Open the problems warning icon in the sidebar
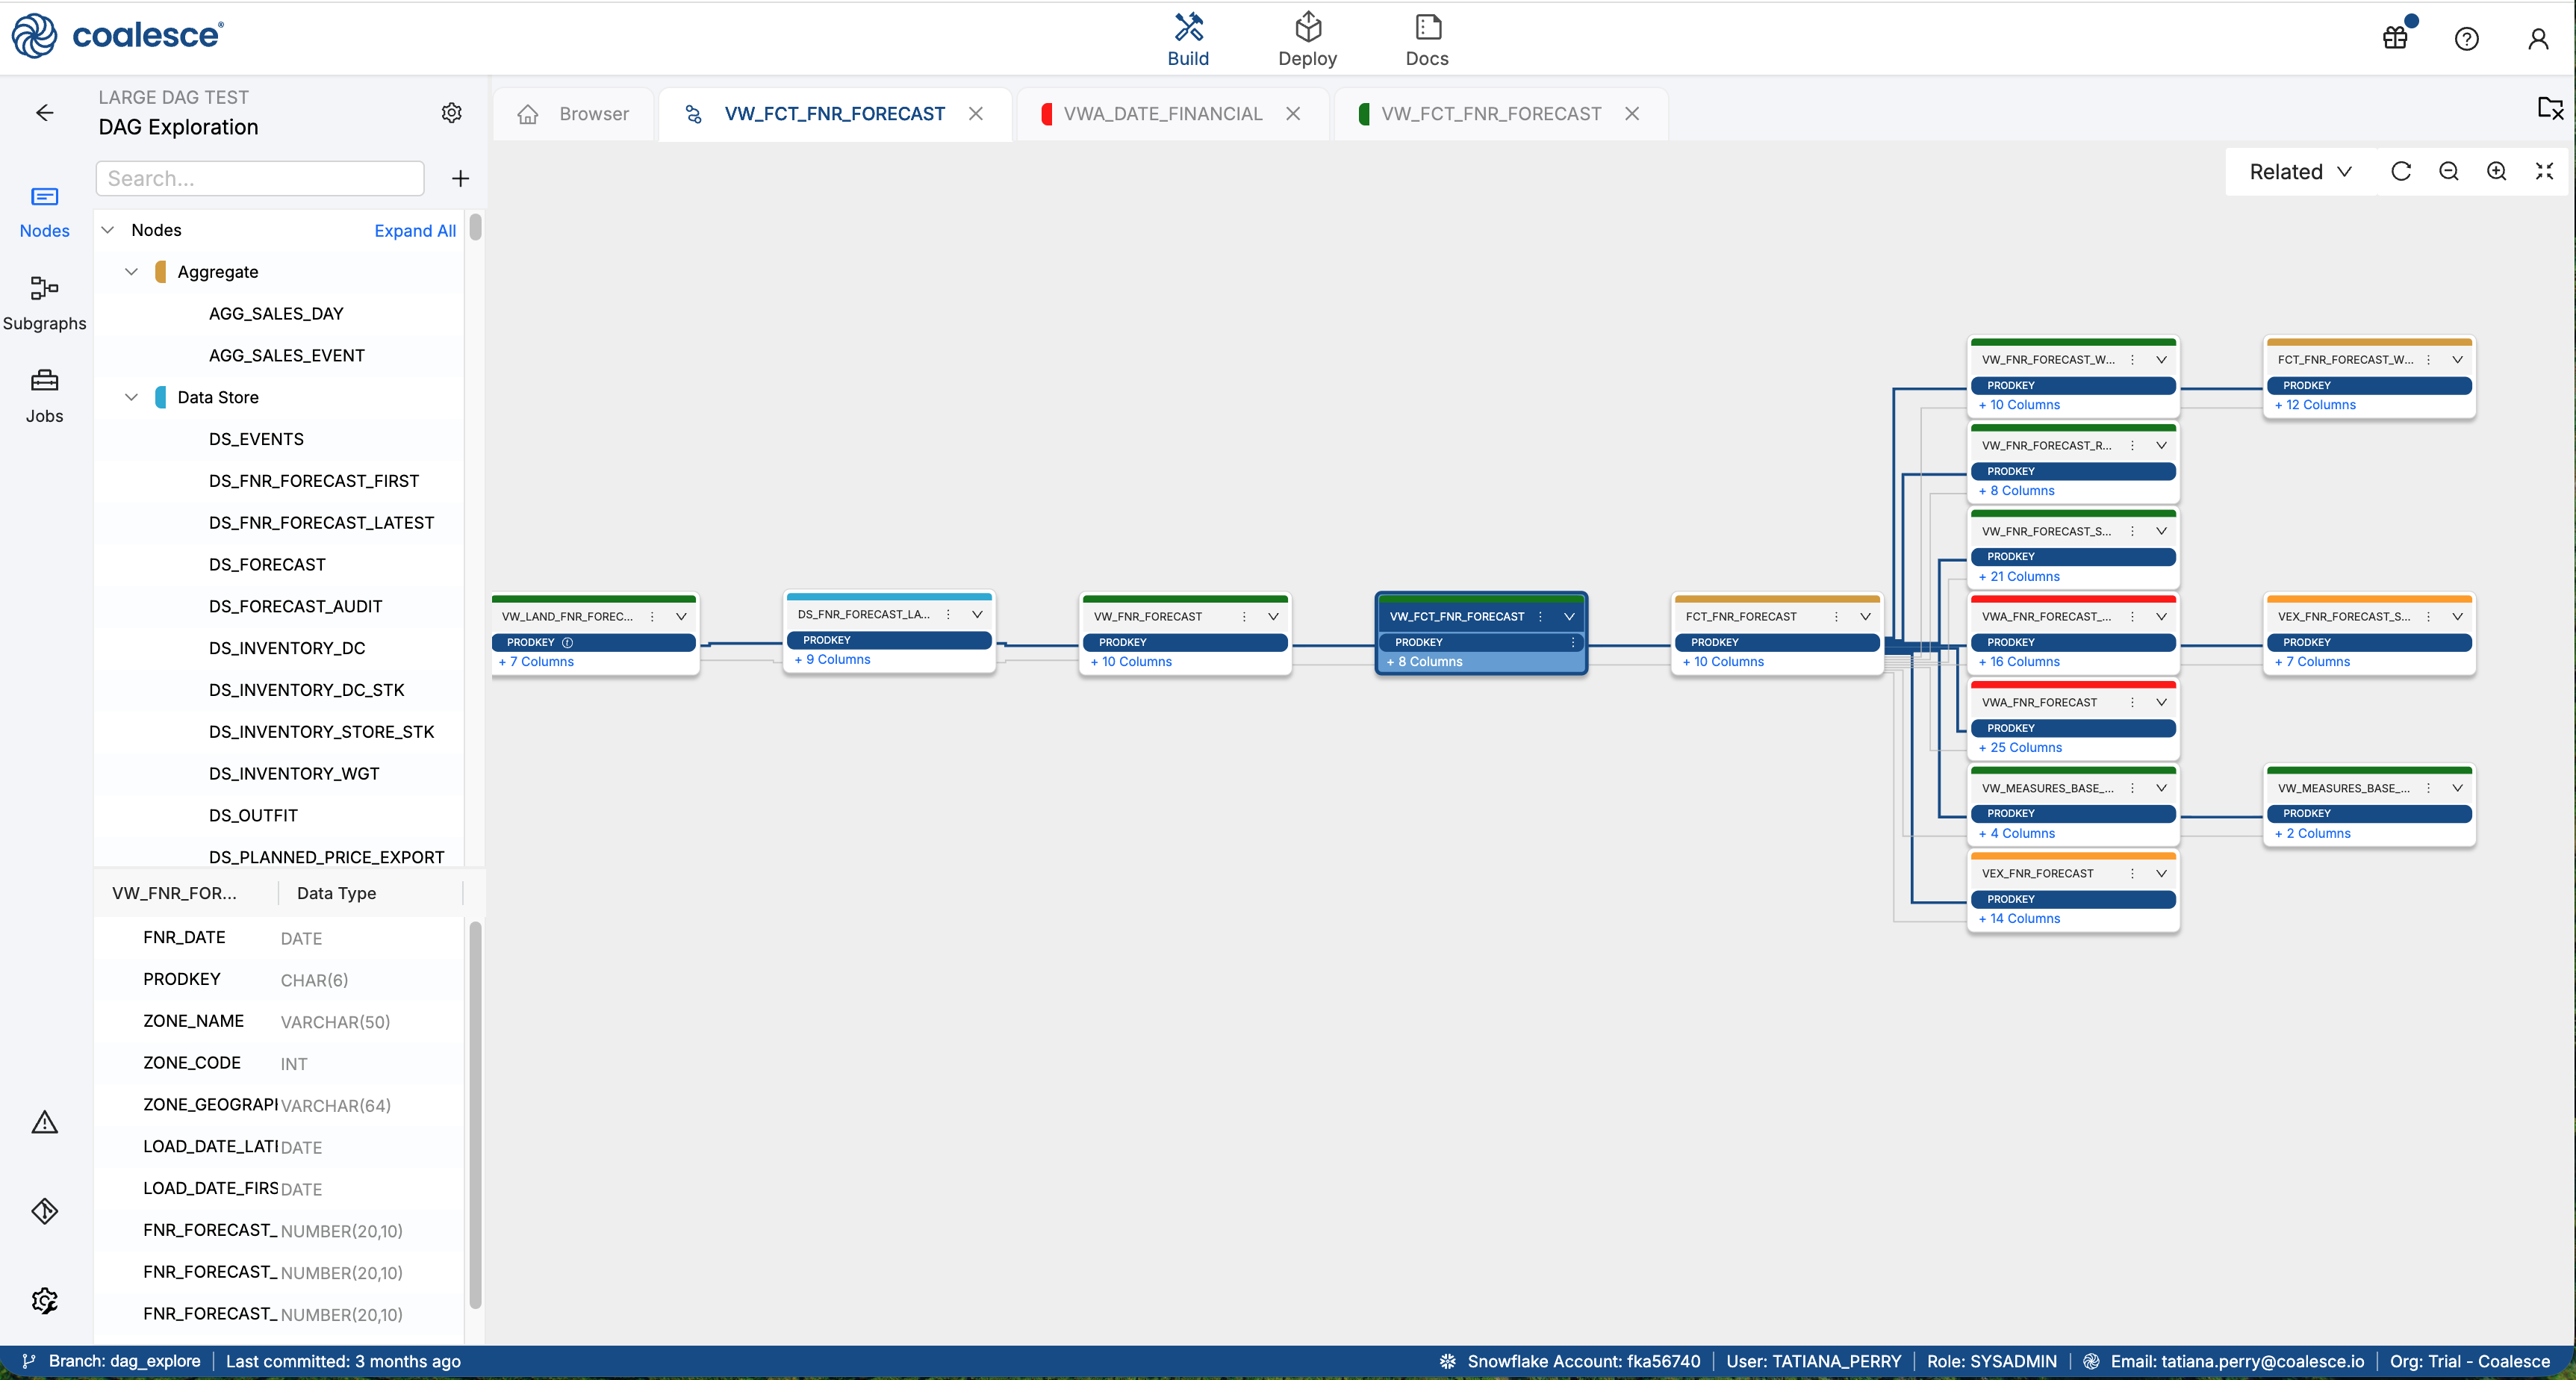Viewport: 2576px width, 1380px height. click(x=44, y=1121)
